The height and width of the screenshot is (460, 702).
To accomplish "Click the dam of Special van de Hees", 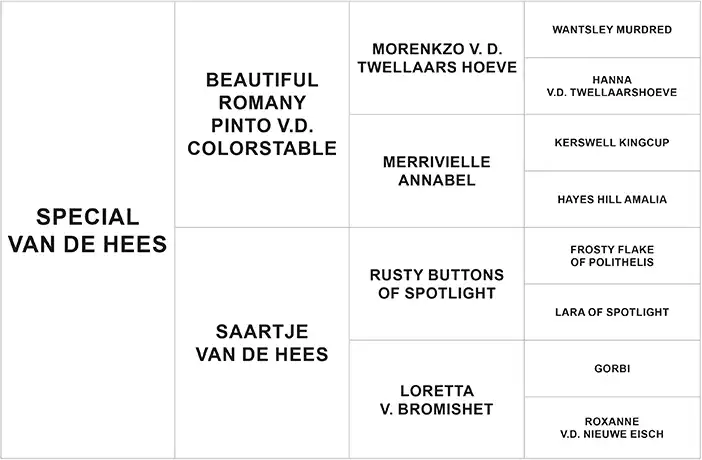I will pos(262,342).
